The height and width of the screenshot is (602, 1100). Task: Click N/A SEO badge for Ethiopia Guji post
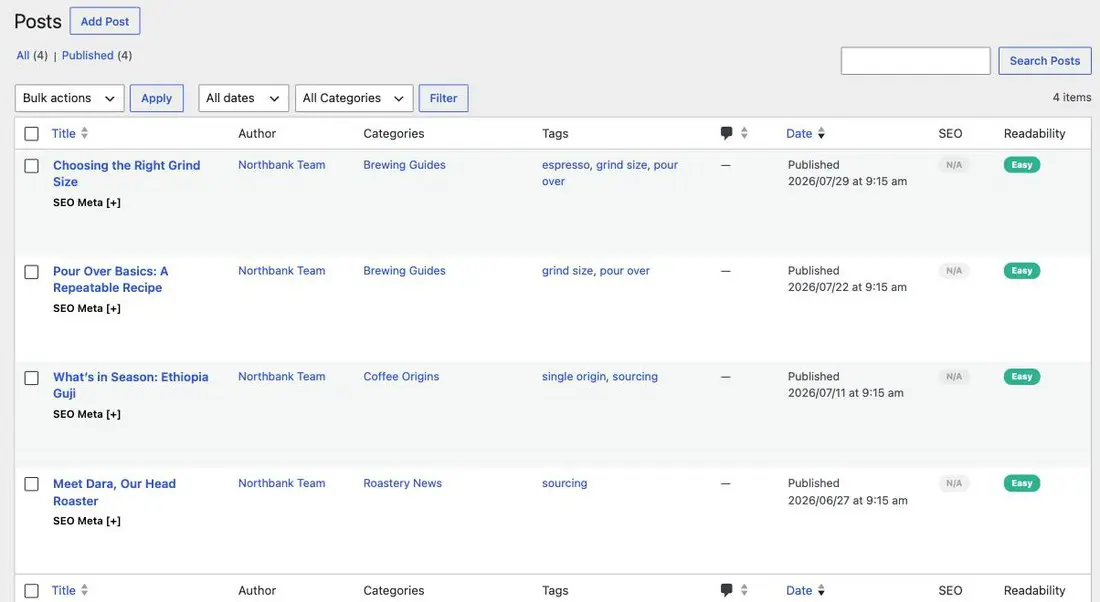(x=954, y=377)
